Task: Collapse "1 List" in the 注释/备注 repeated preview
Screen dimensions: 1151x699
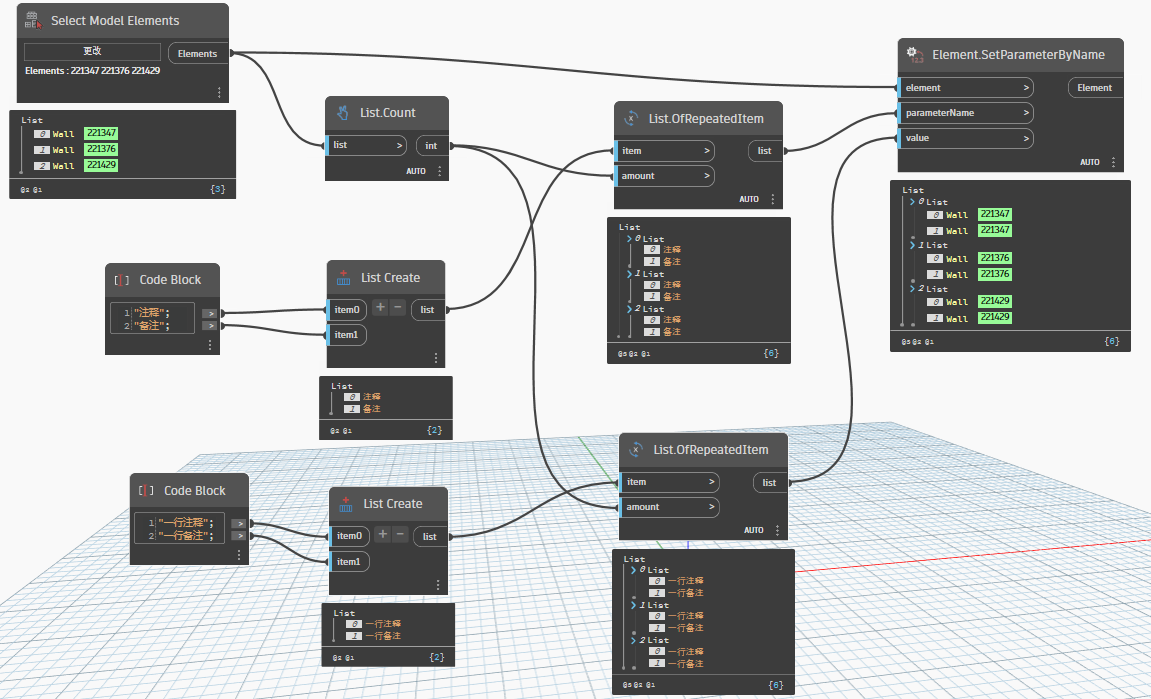Action: 629,274
